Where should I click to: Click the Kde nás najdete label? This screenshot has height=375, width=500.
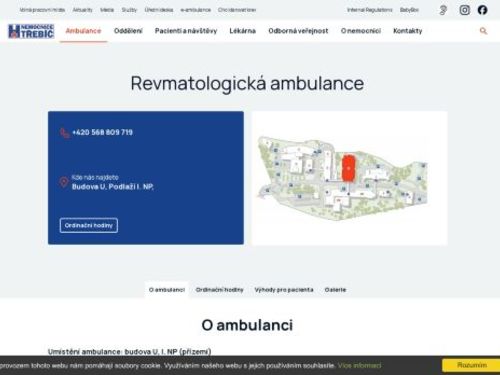tap(95, 177)
